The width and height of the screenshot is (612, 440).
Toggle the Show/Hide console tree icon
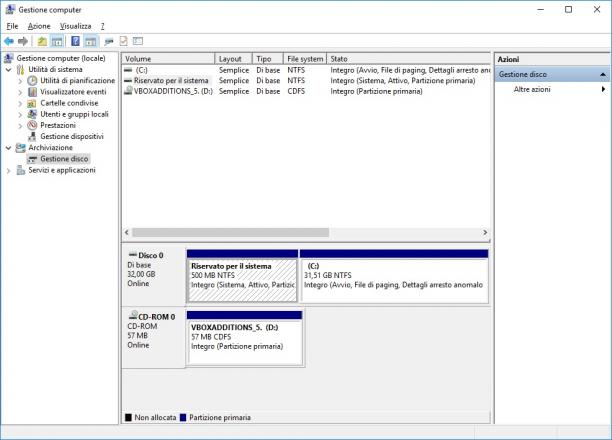tap(57, 41)
